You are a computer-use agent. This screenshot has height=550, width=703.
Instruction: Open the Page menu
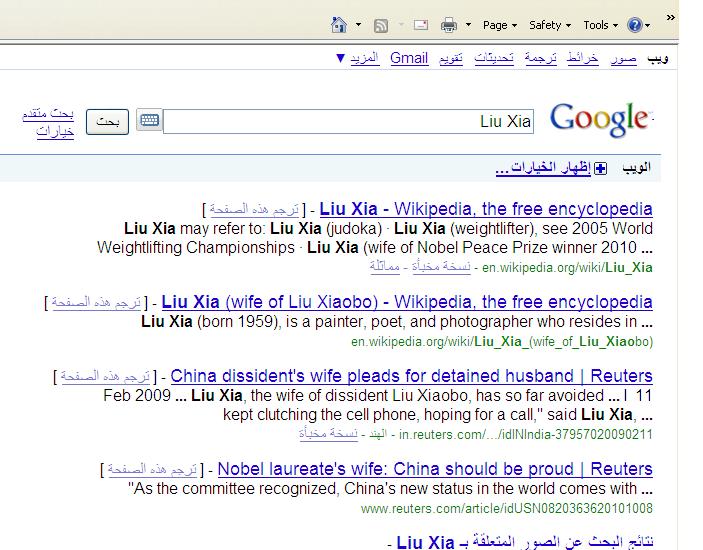pos(499,26)
